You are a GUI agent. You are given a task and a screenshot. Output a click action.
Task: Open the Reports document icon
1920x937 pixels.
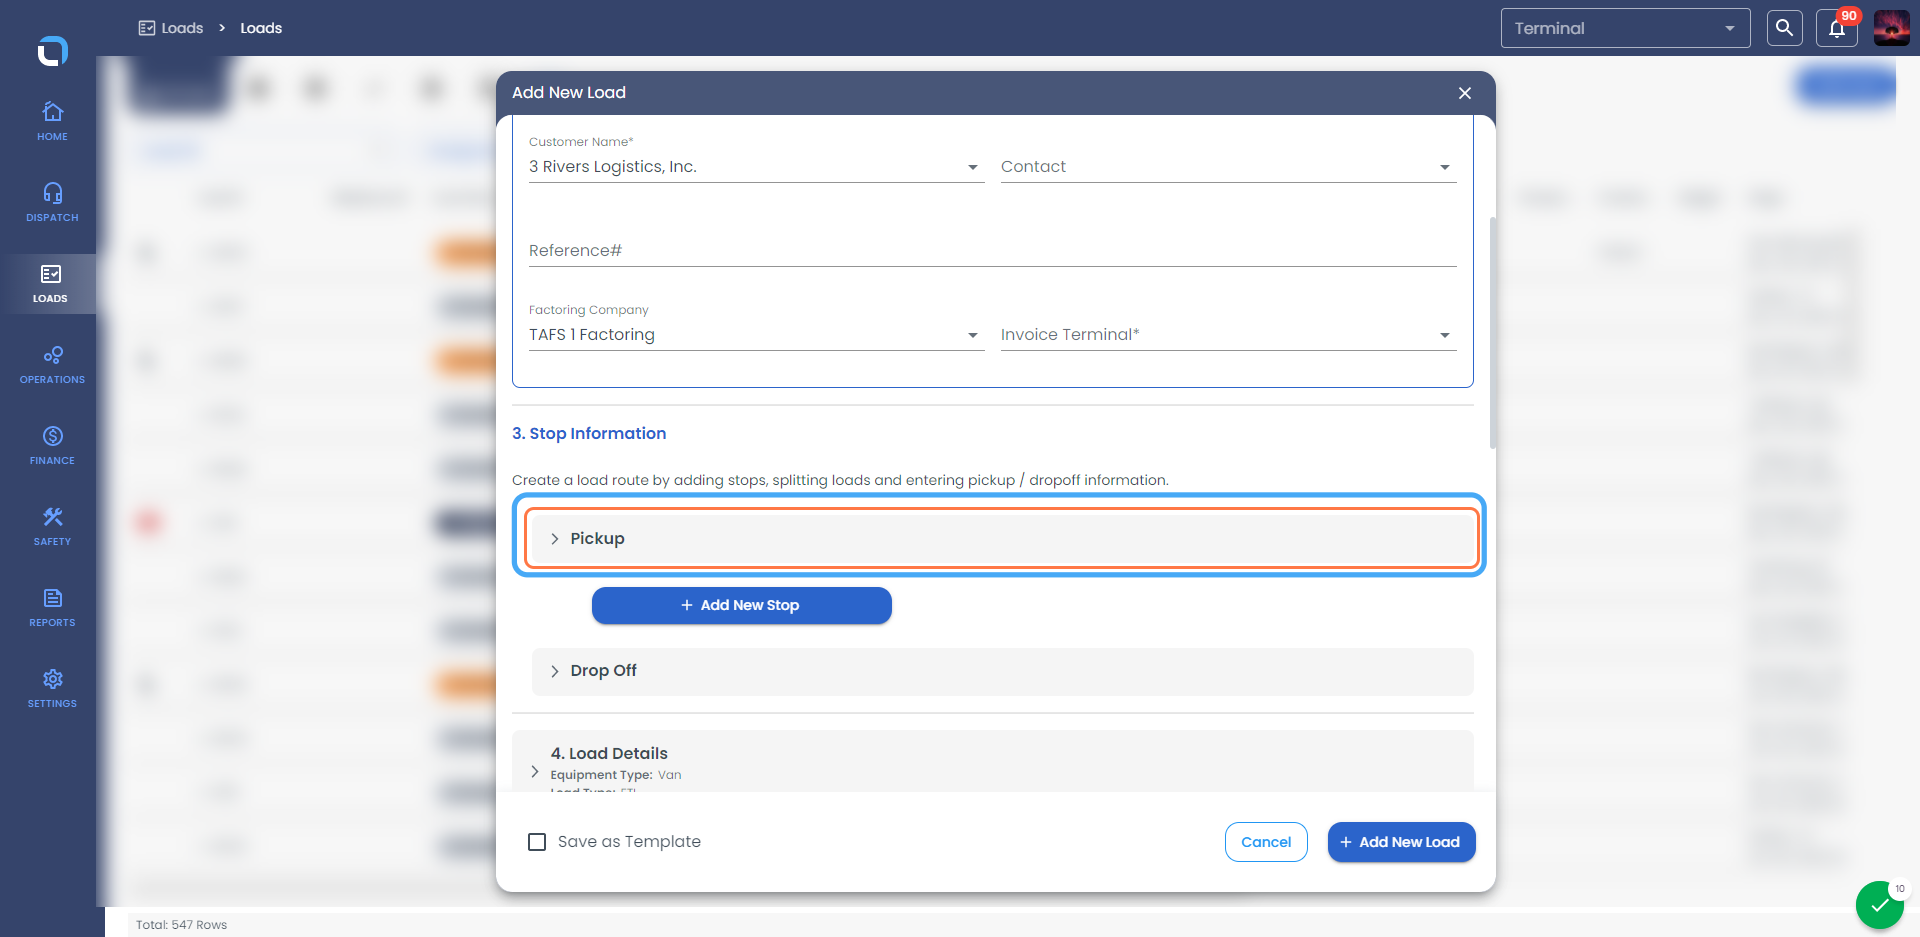click(53, 598)
